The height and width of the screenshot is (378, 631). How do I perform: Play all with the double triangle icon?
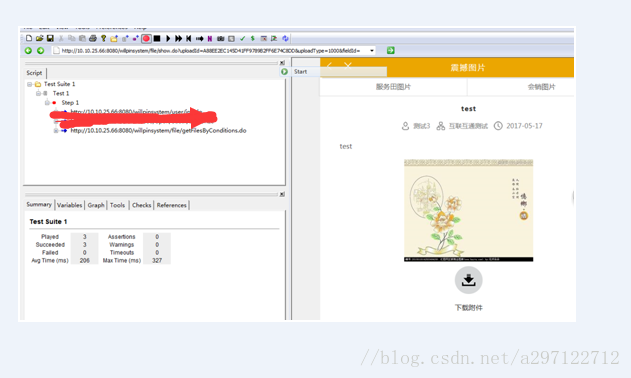click(x=179, y=38)
